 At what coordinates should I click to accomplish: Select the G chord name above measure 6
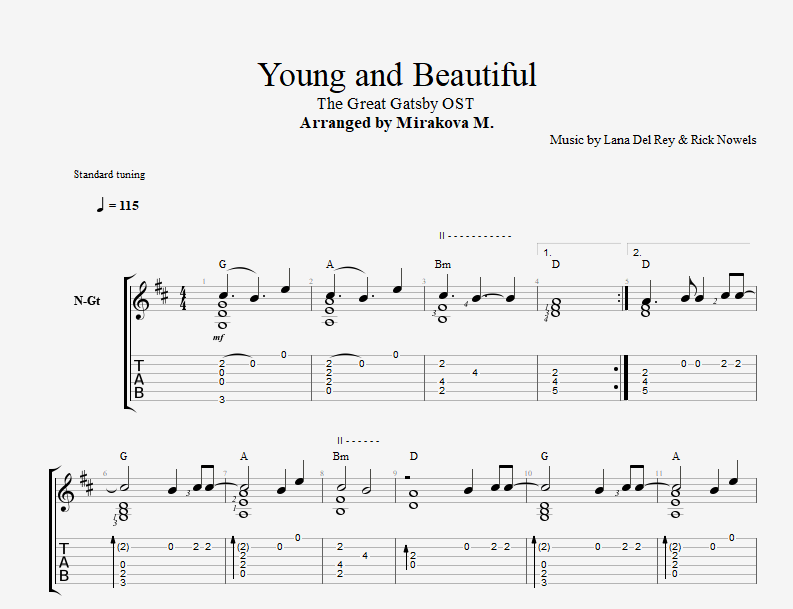pos(123,456)
